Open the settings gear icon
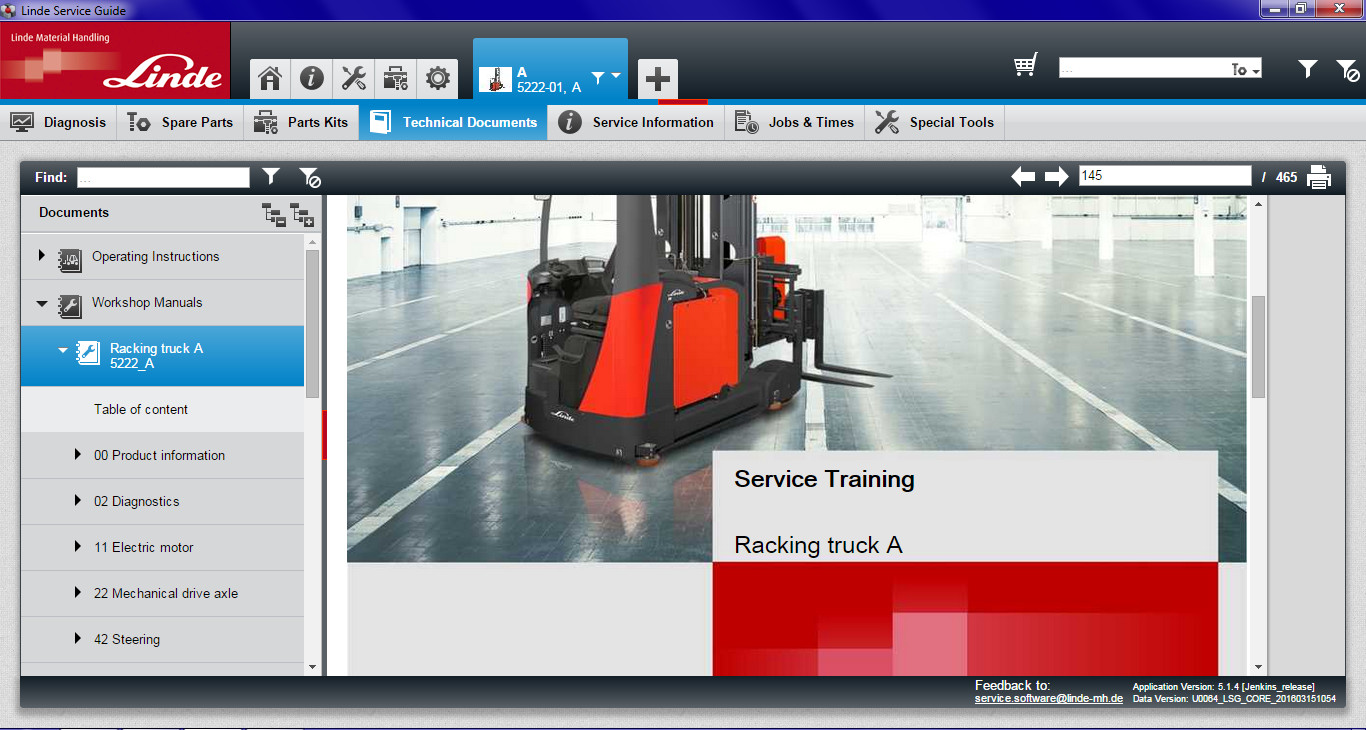This screenshot has height=730, width=1366. pyautogui.click(x=437, y=78)
